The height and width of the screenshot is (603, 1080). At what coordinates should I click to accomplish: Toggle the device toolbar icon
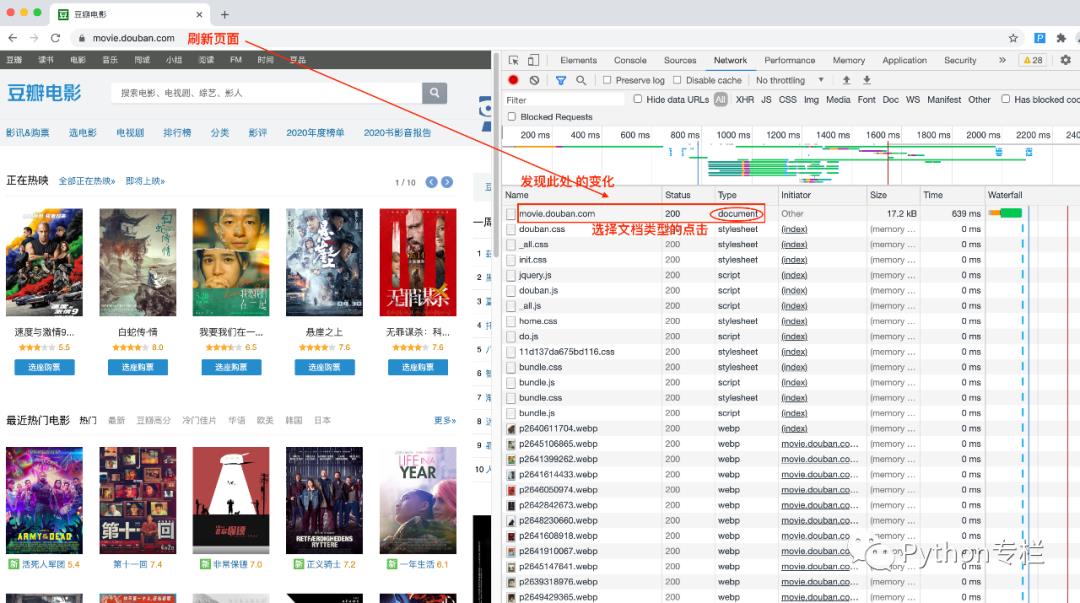point(533,60)
